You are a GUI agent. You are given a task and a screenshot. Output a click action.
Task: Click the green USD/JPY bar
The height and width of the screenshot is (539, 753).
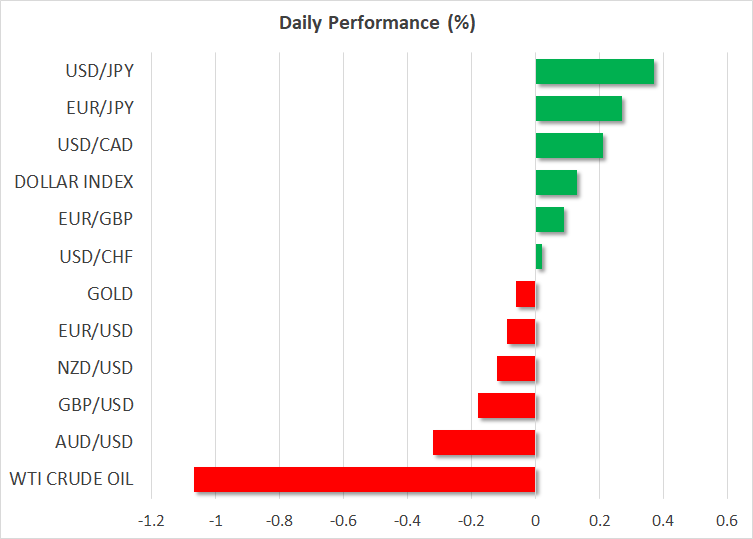click(x=594, y=72)
